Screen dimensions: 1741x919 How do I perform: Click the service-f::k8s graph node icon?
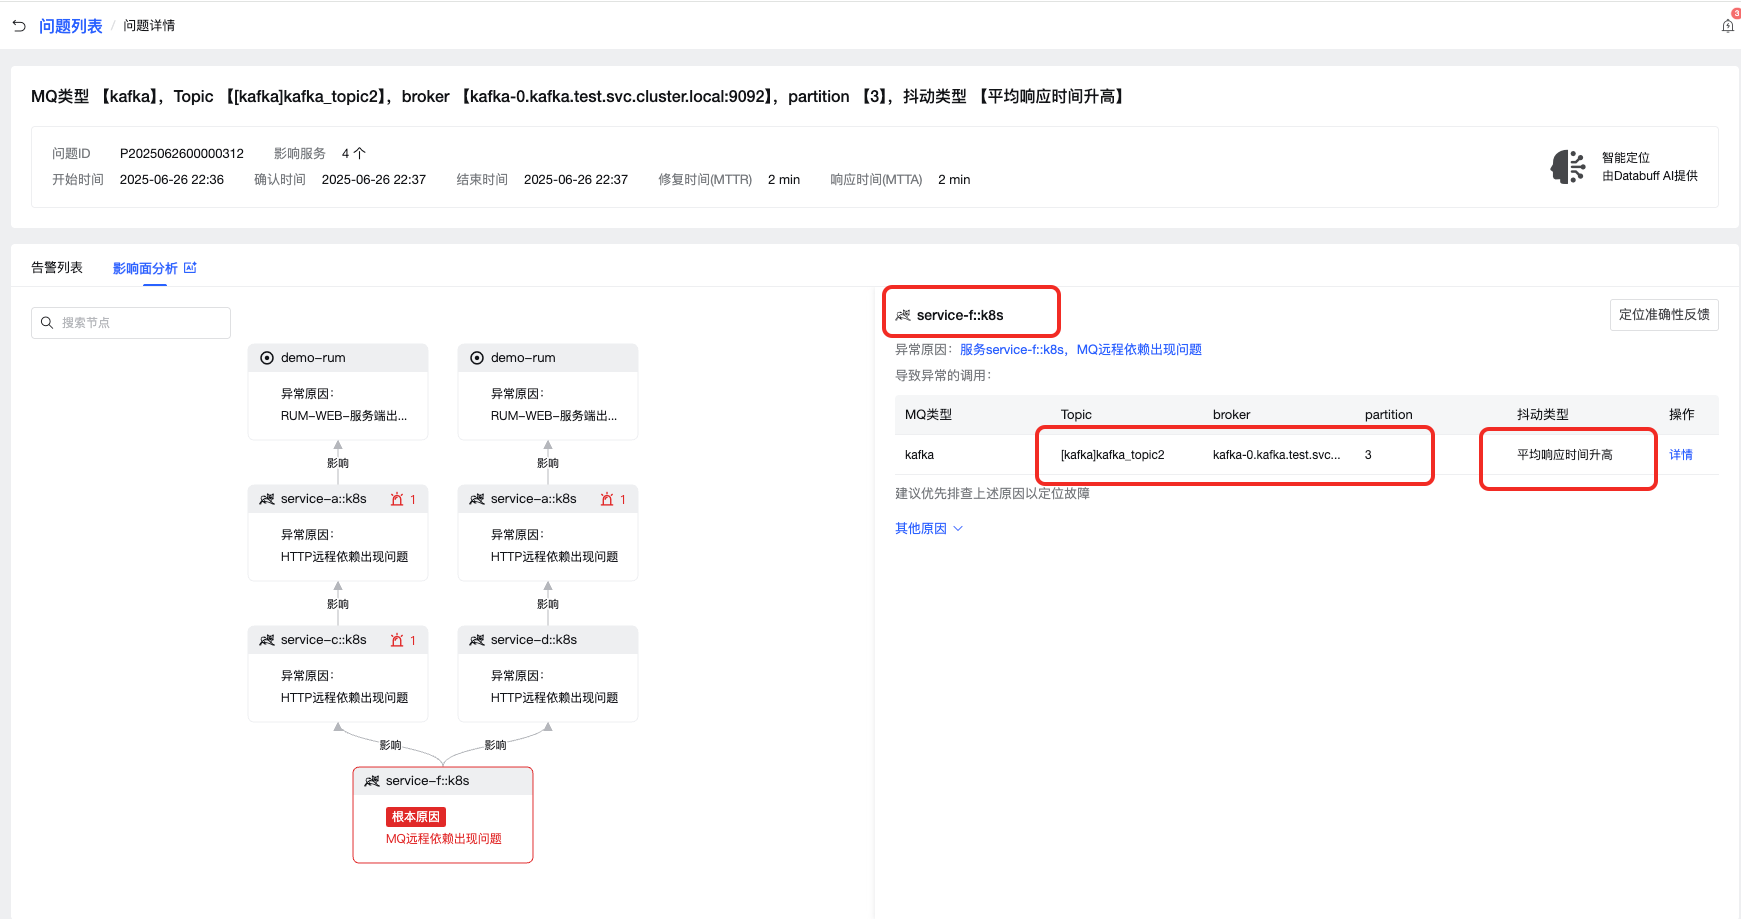(372, 781)
